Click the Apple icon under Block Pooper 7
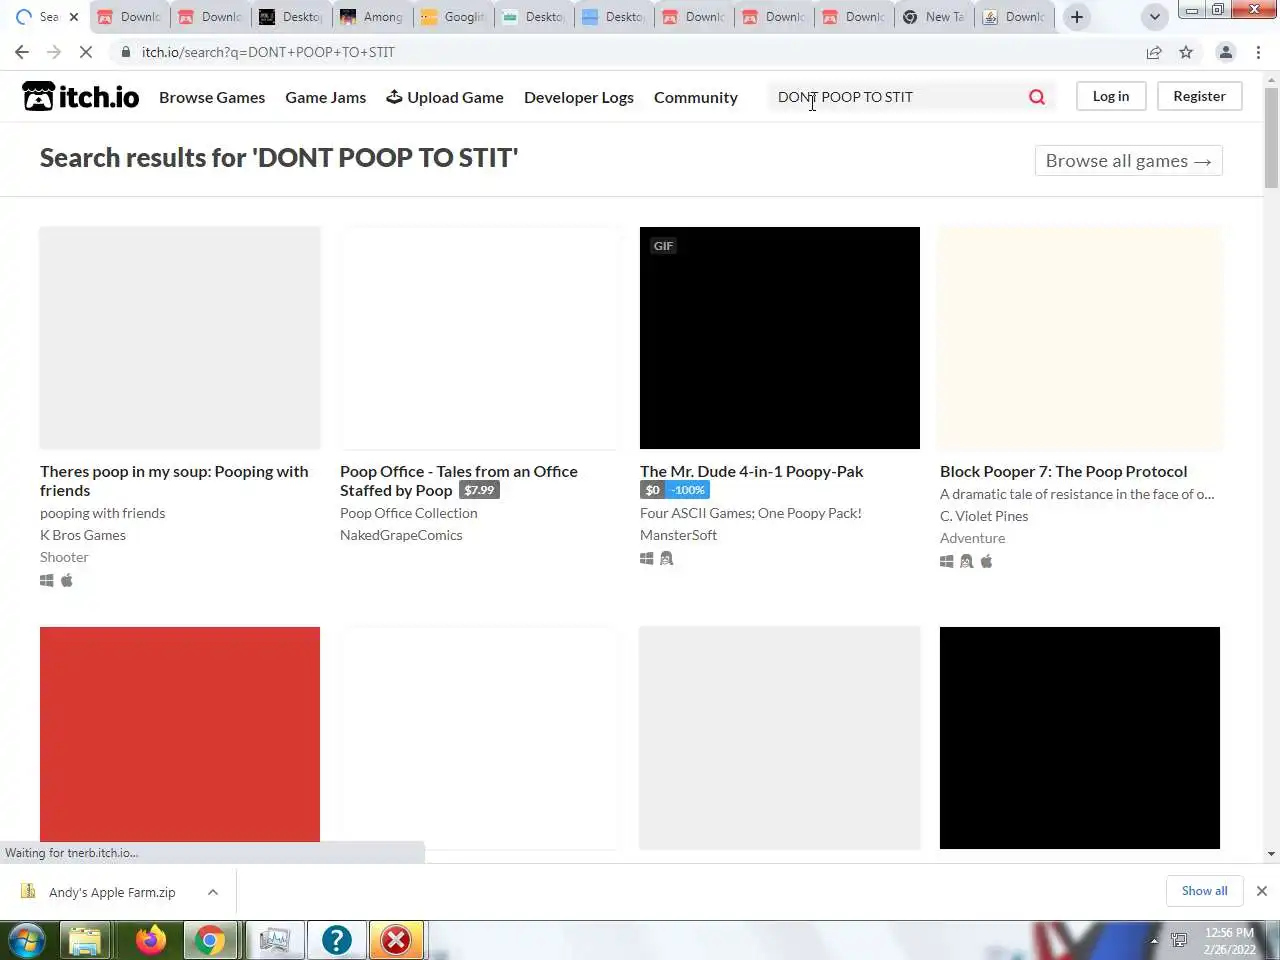Image resolution: width=1280 pixels, height=960 pixels. coord(986,562)
